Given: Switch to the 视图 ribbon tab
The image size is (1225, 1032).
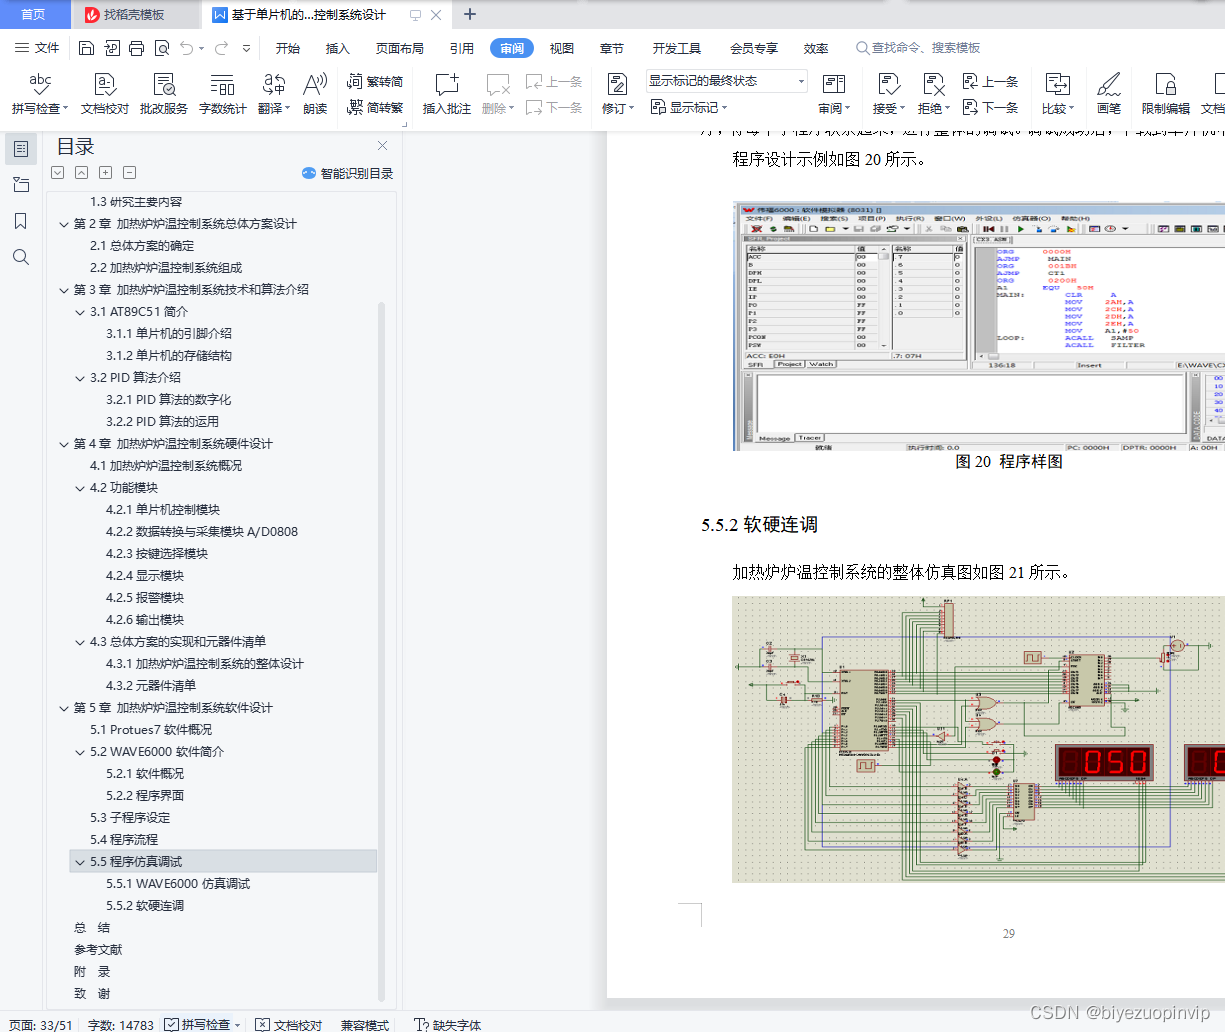Looking at the screenshot, I should click(562, 48).
